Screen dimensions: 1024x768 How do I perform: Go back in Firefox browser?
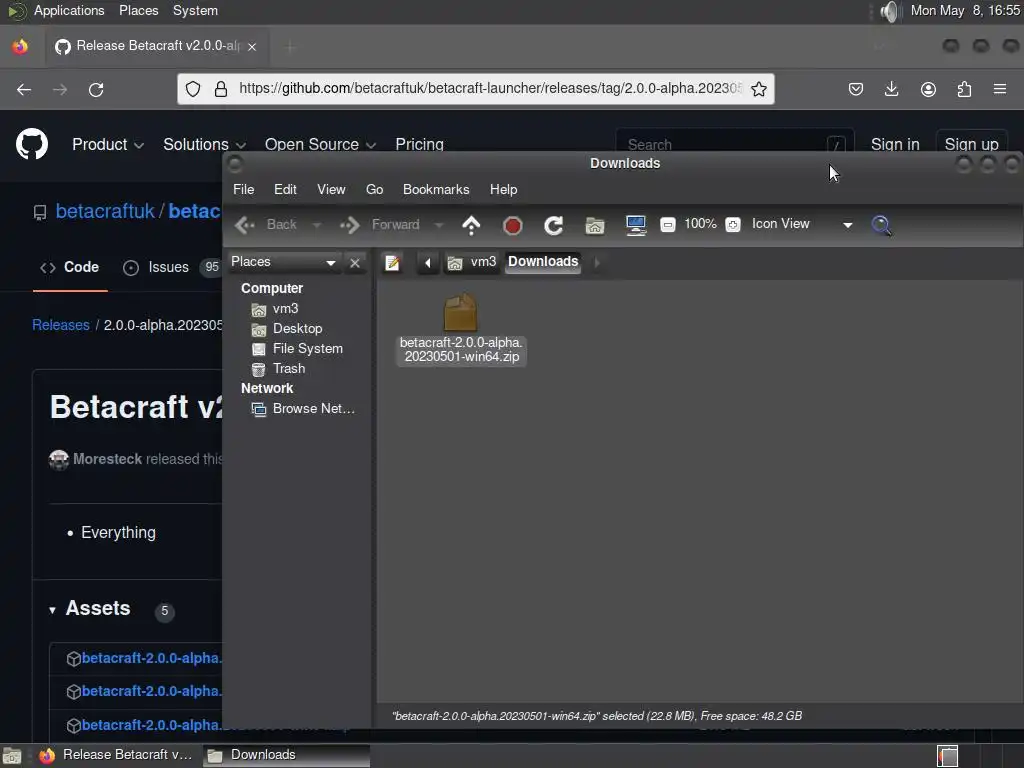[x=24, y=89]
